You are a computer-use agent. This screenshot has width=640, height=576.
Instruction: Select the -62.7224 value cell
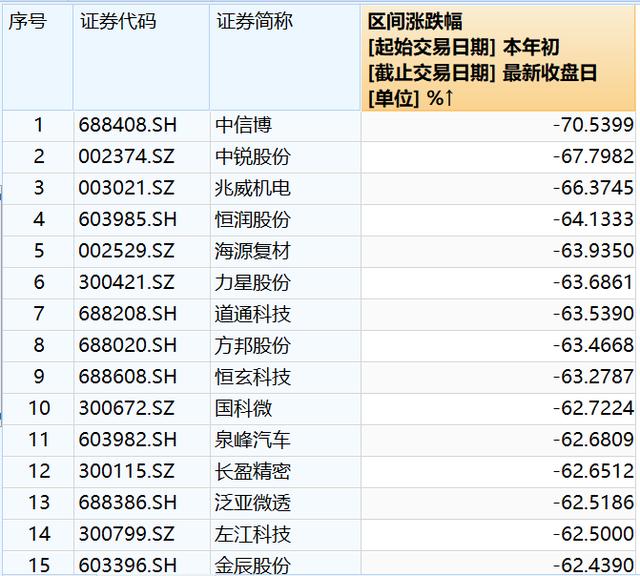[x=499, y=408]
